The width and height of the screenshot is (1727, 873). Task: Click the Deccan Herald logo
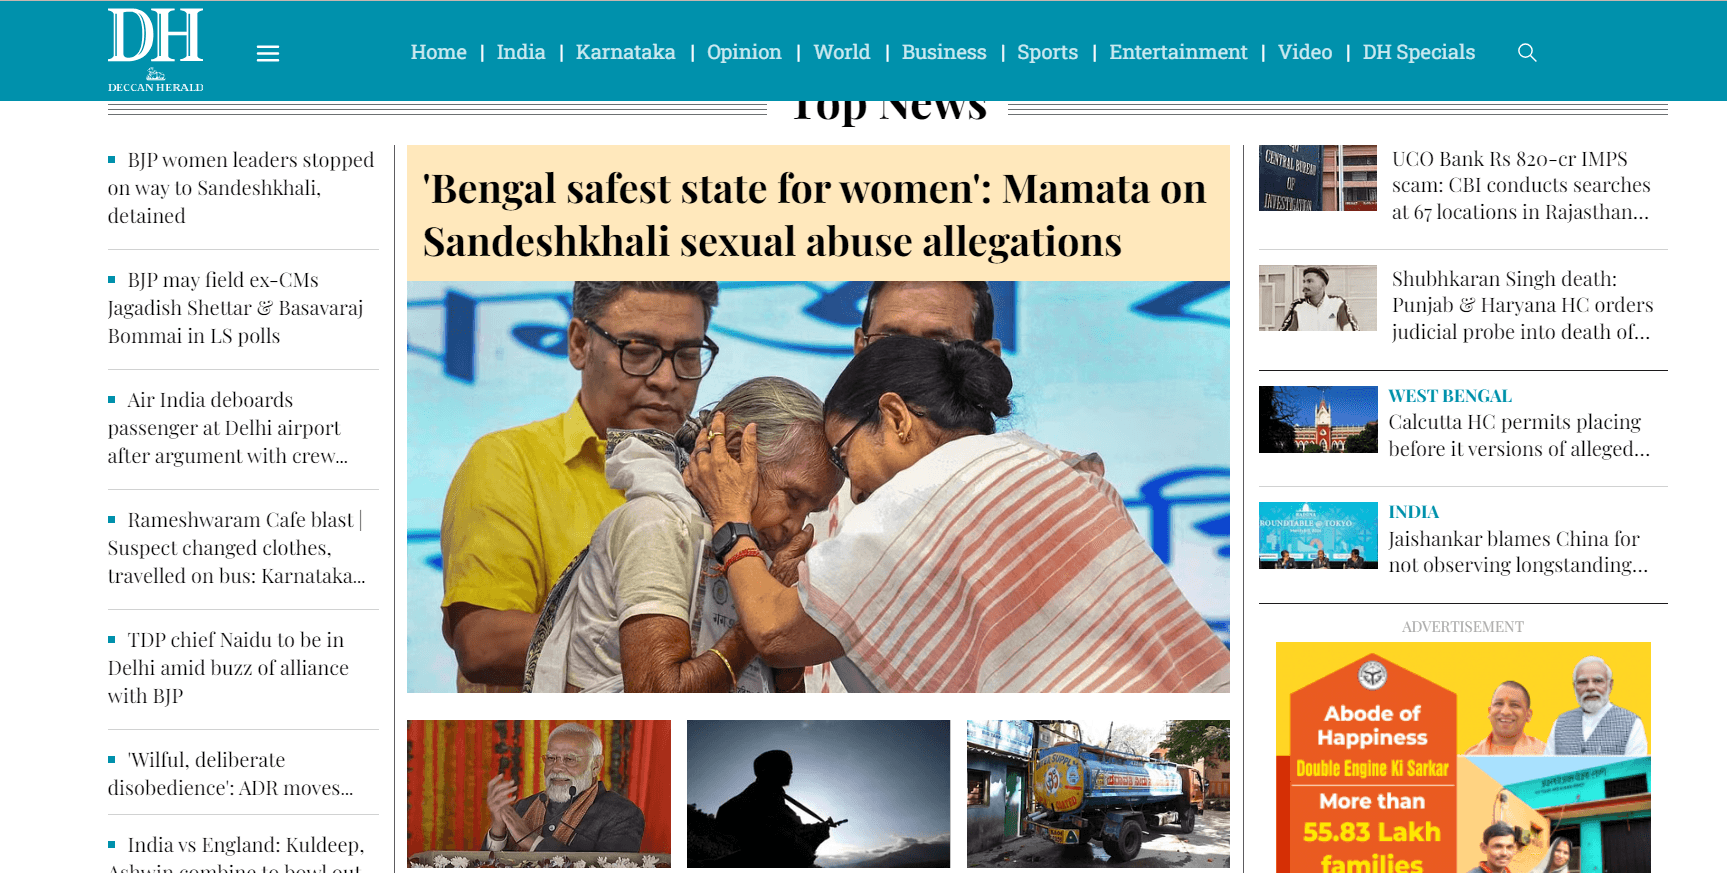point(156,50)
